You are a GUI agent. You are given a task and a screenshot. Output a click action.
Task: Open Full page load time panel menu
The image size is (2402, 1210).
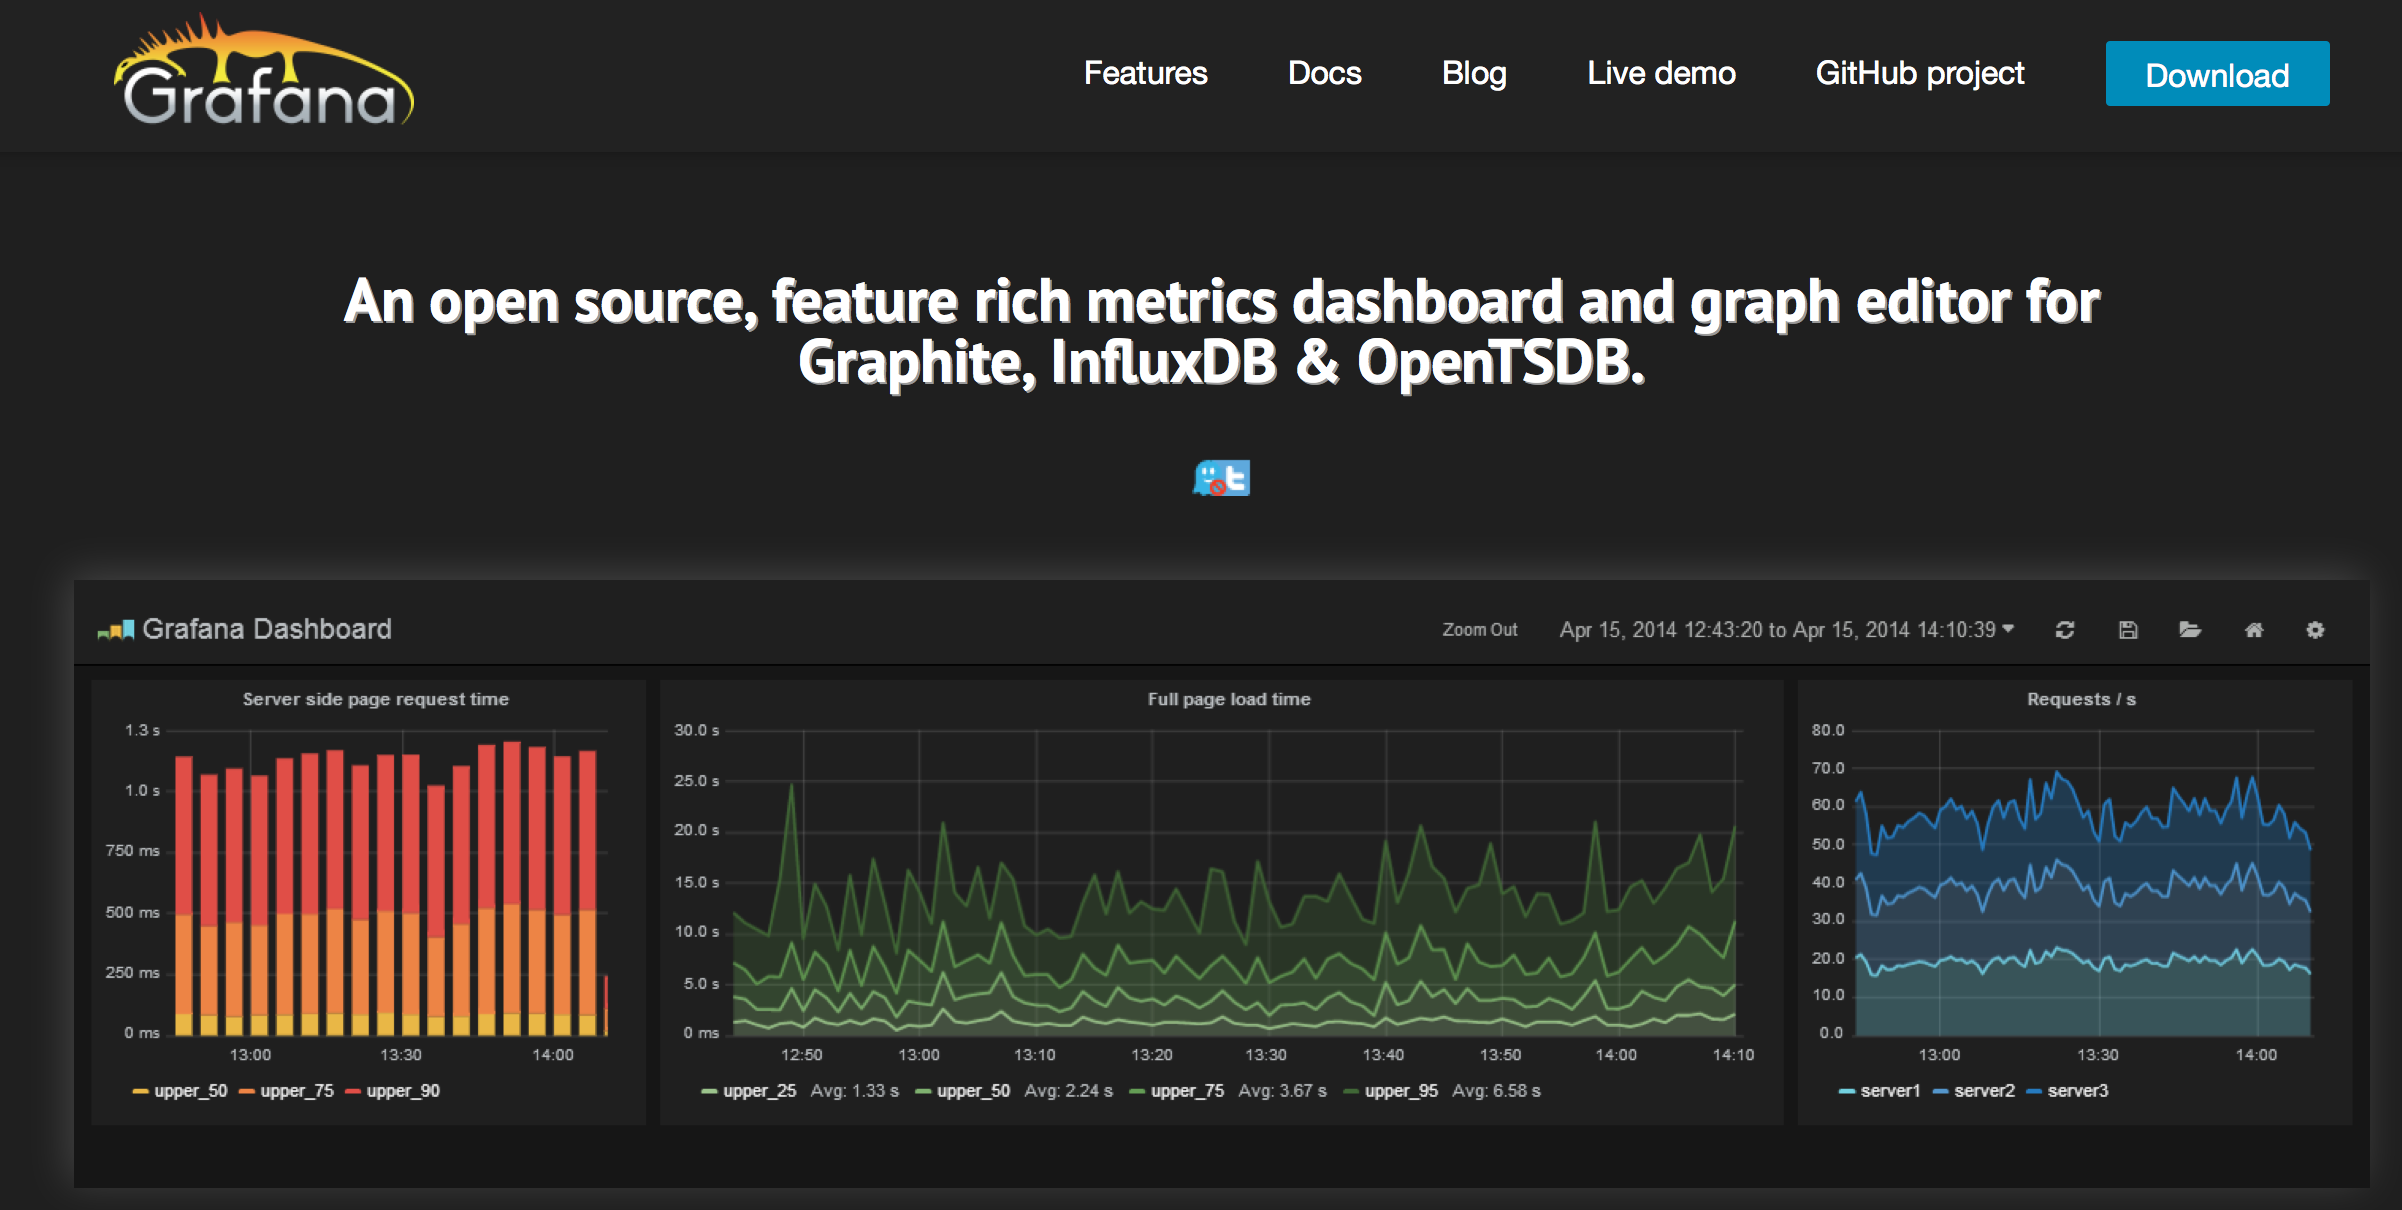click(1228, 699)
